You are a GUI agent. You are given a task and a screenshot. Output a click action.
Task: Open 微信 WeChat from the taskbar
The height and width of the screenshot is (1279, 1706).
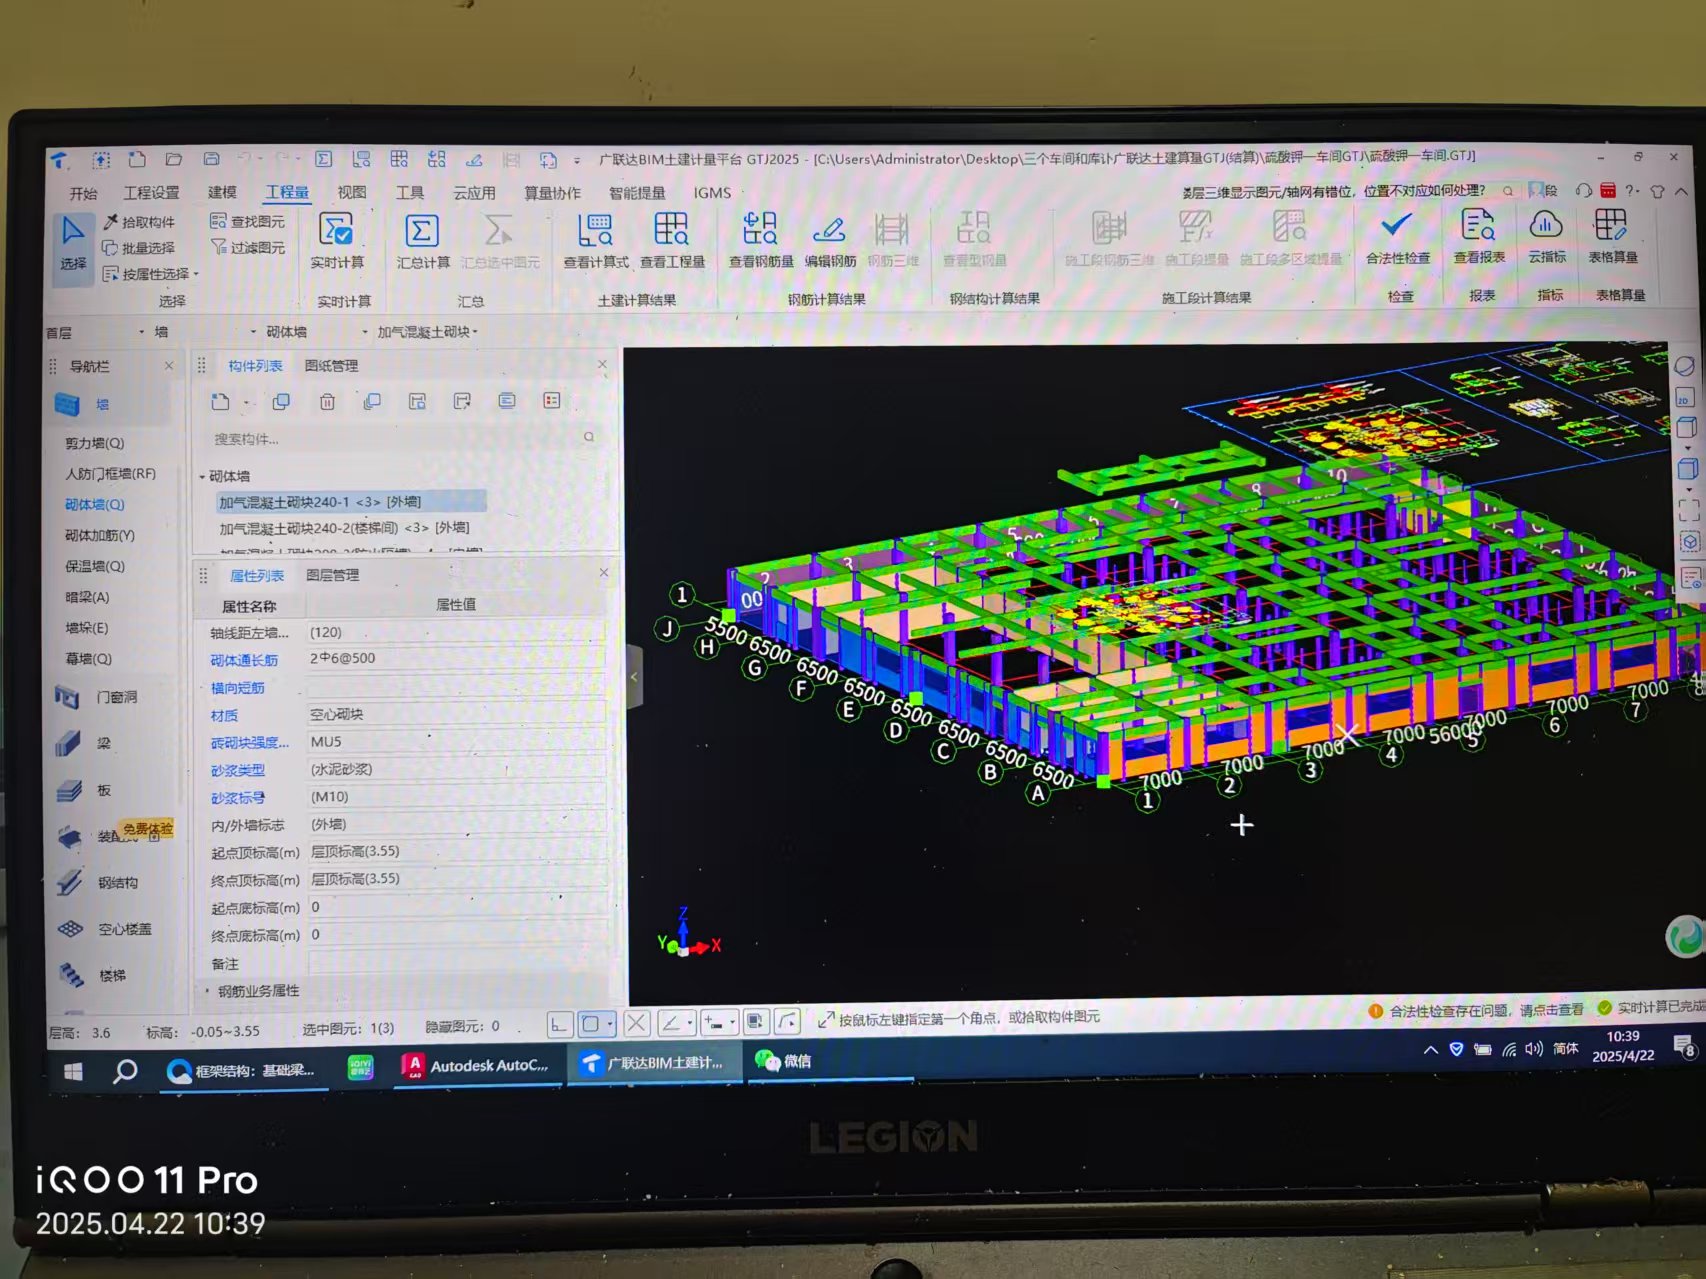(x=784, y=1061)
